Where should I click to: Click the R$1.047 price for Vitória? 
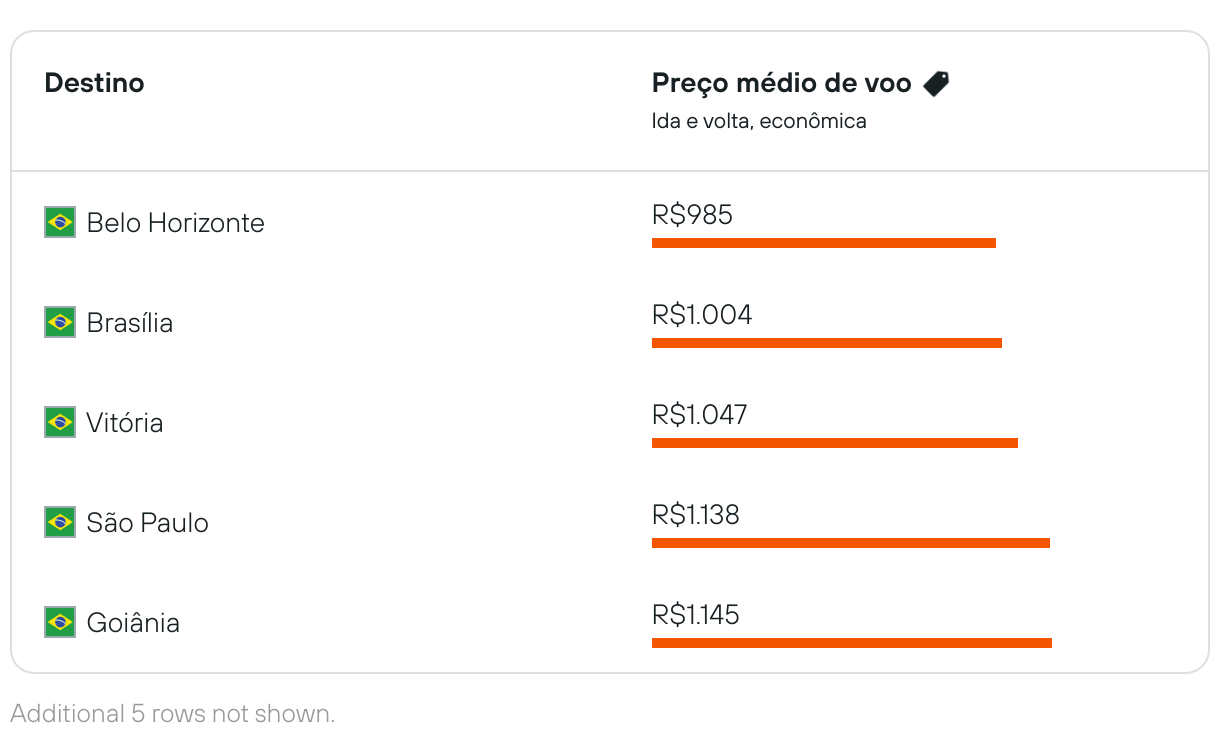click(x=699, y=415)
